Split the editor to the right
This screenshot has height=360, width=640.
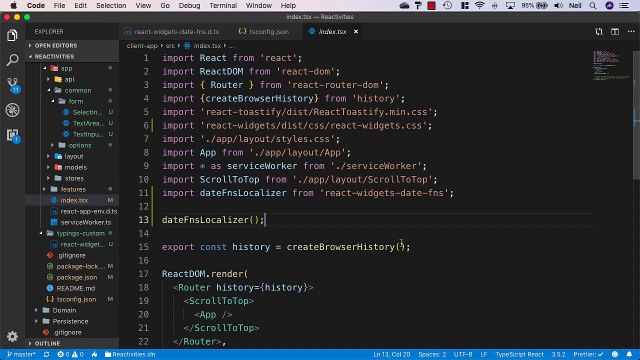[615, 31]
